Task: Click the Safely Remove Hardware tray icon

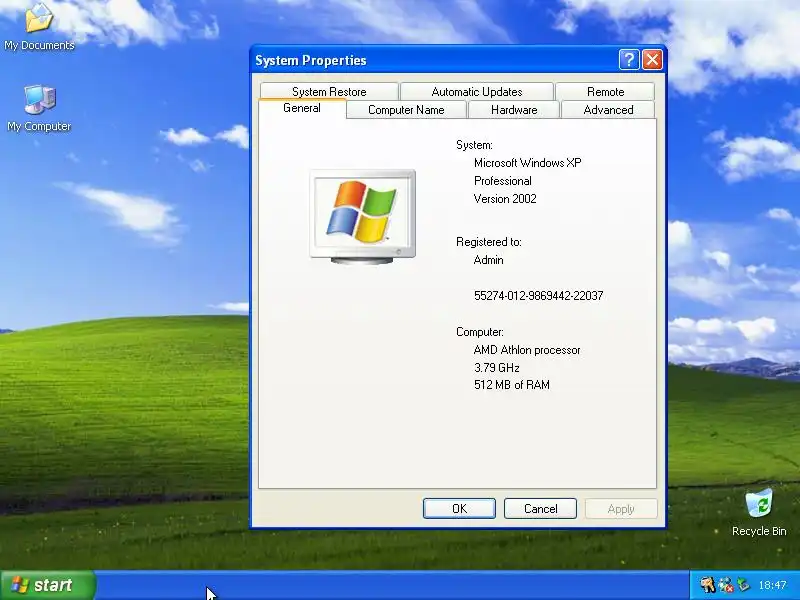Action: 743,584
